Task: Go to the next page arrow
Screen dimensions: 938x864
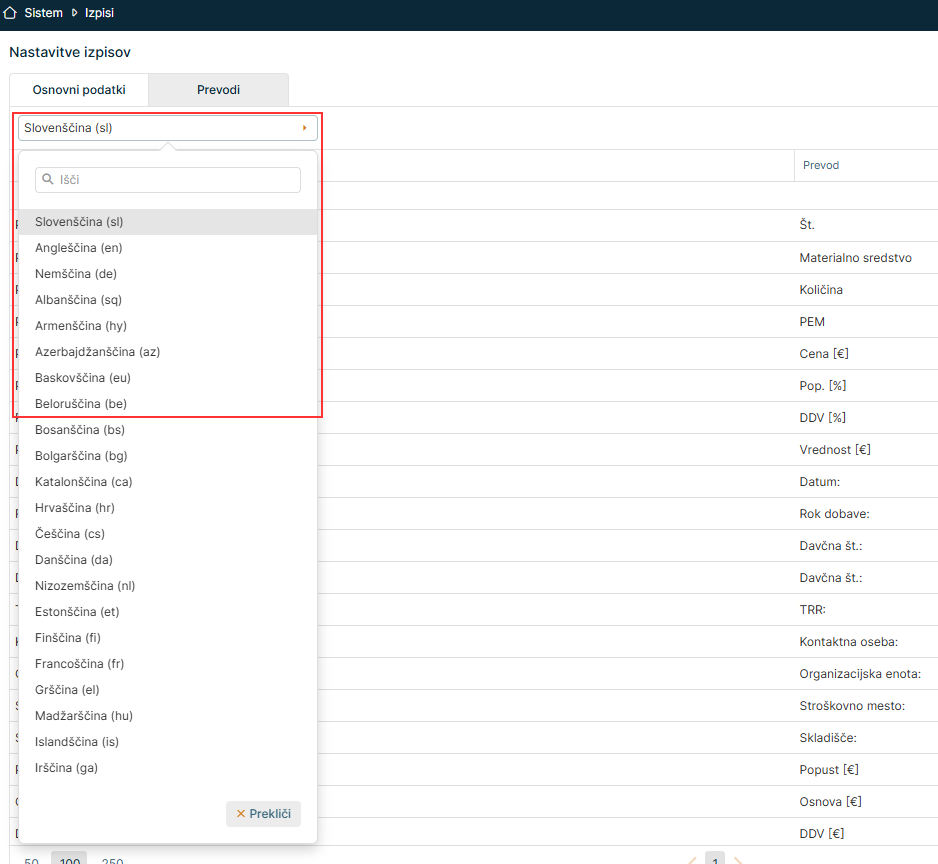Action: pos(739,860)
